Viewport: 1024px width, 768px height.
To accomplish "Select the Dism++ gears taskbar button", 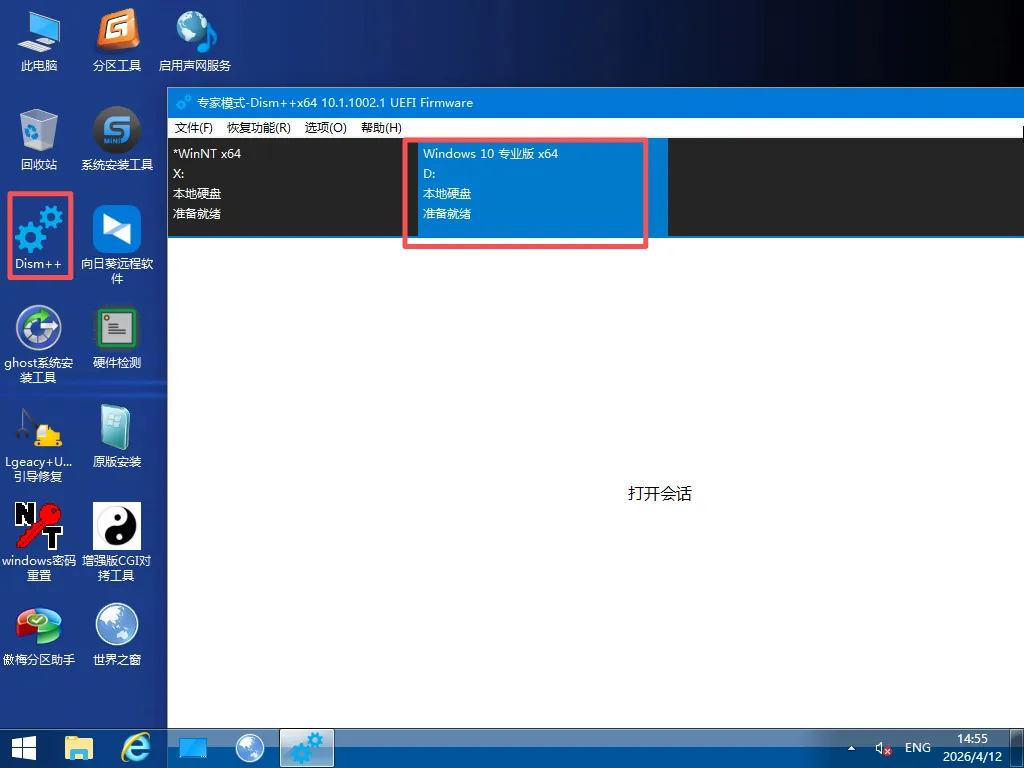I will pyautogui.click(x=307, y=748).
